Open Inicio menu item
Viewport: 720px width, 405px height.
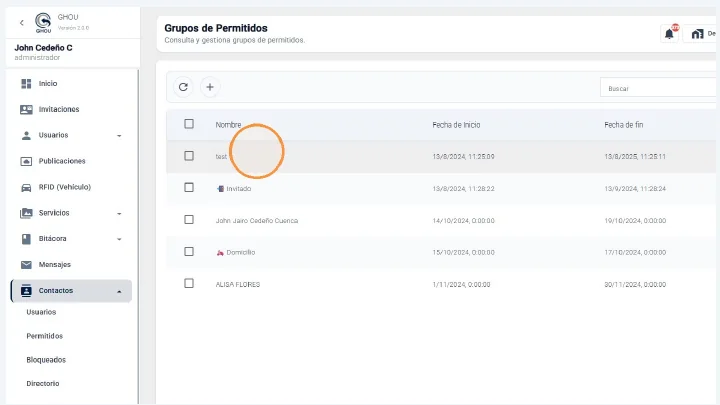coord(48,84)
